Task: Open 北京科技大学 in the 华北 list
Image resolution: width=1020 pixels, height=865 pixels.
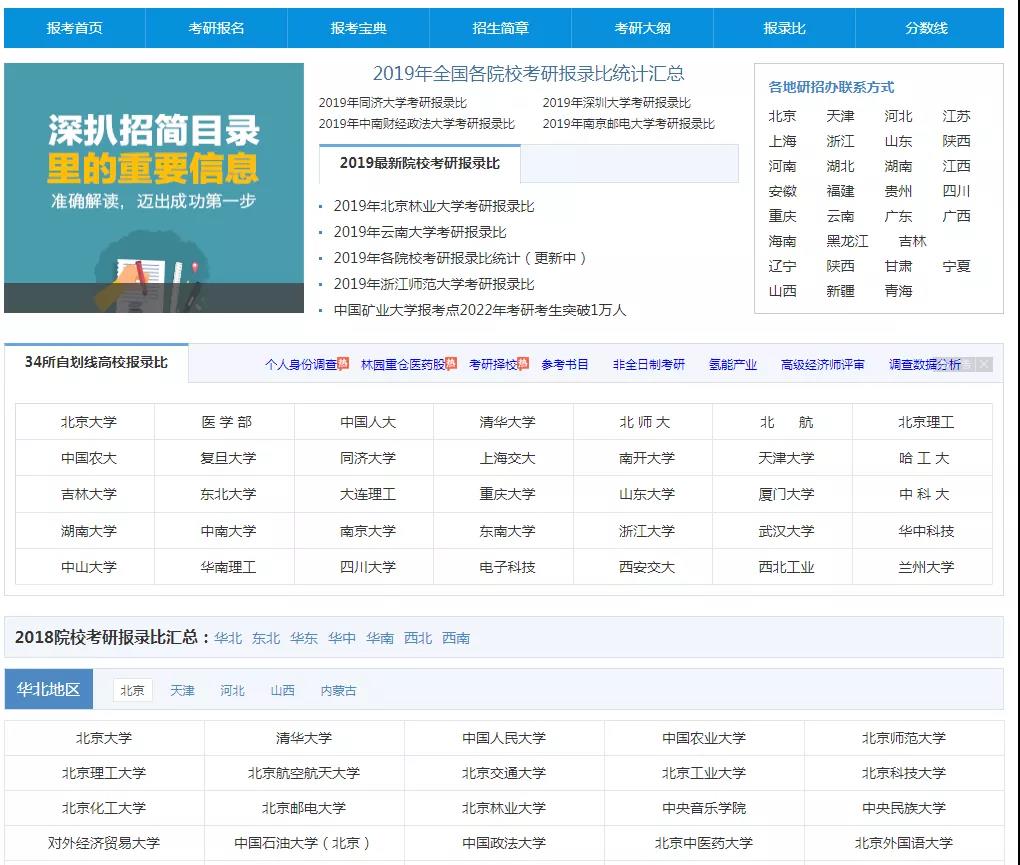Action: 904,773
